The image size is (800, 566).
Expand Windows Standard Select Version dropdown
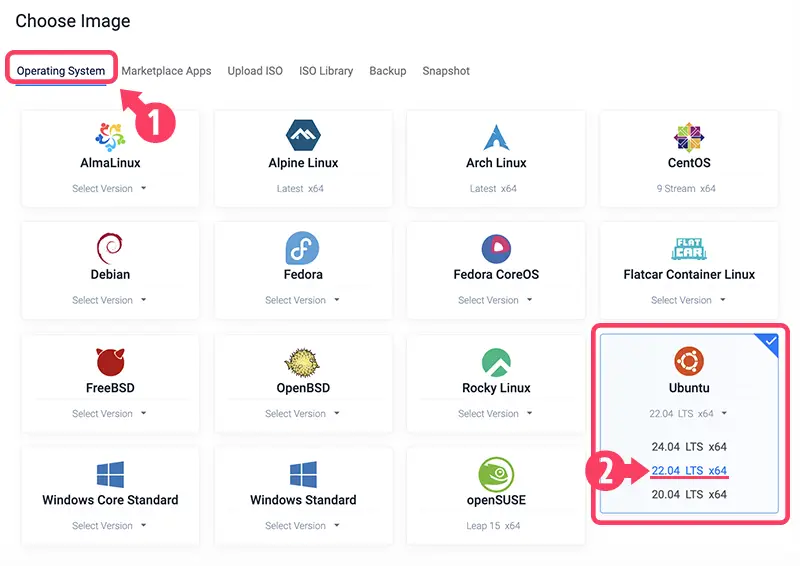pyautogui.click(x=302, y=526)
